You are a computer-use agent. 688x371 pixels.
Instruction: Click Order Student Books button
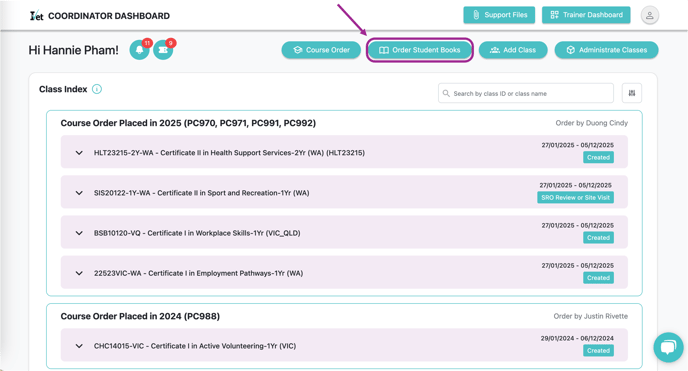tap(419, 50)
